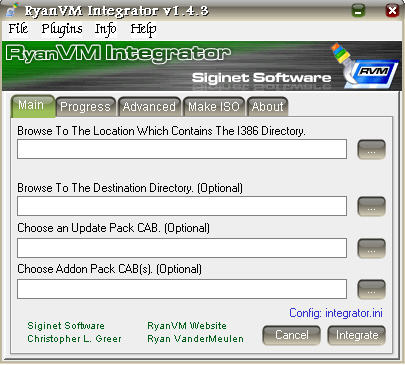Close the RyanVM Integrator window
Image resolution: width=405 pixels, height=365 pixels.
(x=392, y=10)
